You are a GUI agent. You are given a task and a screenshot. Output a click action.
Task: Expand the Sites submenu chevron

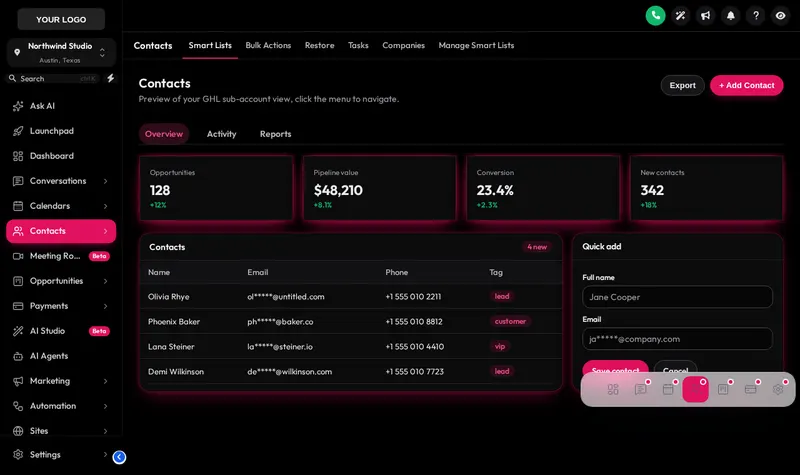[x=105, y=431]
